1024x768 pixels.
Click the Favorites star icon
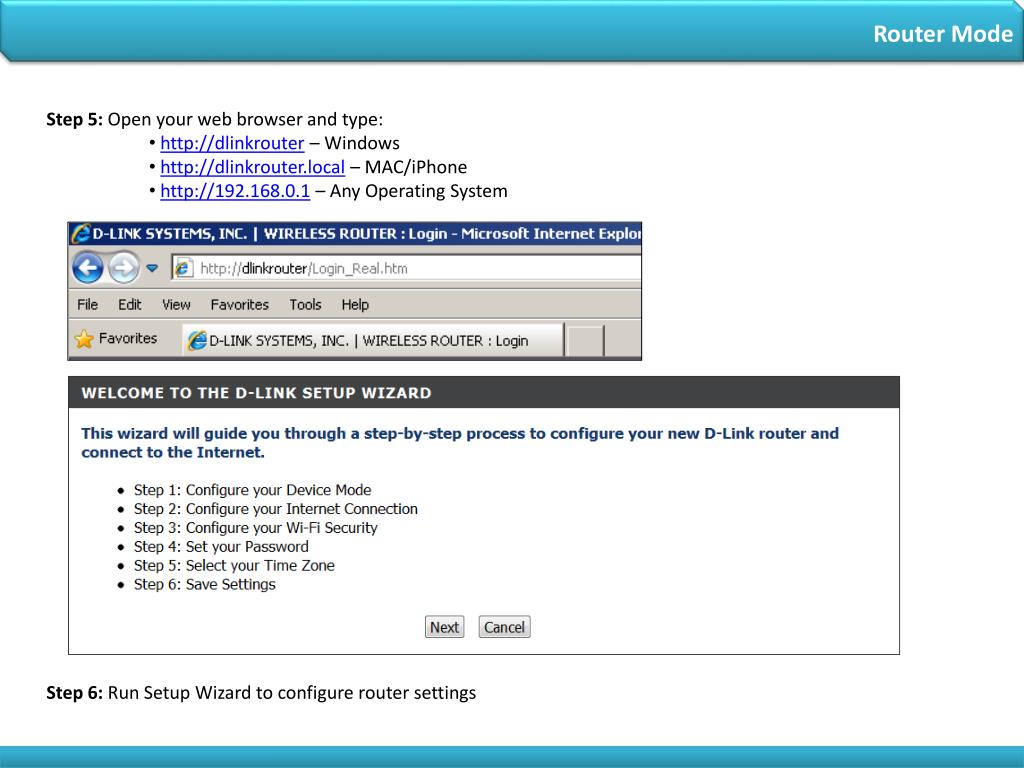point(84,339)
